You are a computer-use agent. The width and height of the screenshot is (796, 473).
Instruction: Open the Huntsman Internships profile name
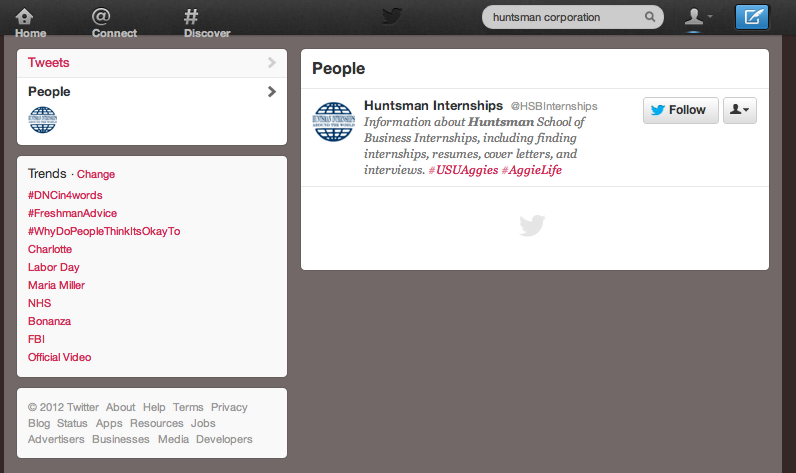(x=433, y=106)
